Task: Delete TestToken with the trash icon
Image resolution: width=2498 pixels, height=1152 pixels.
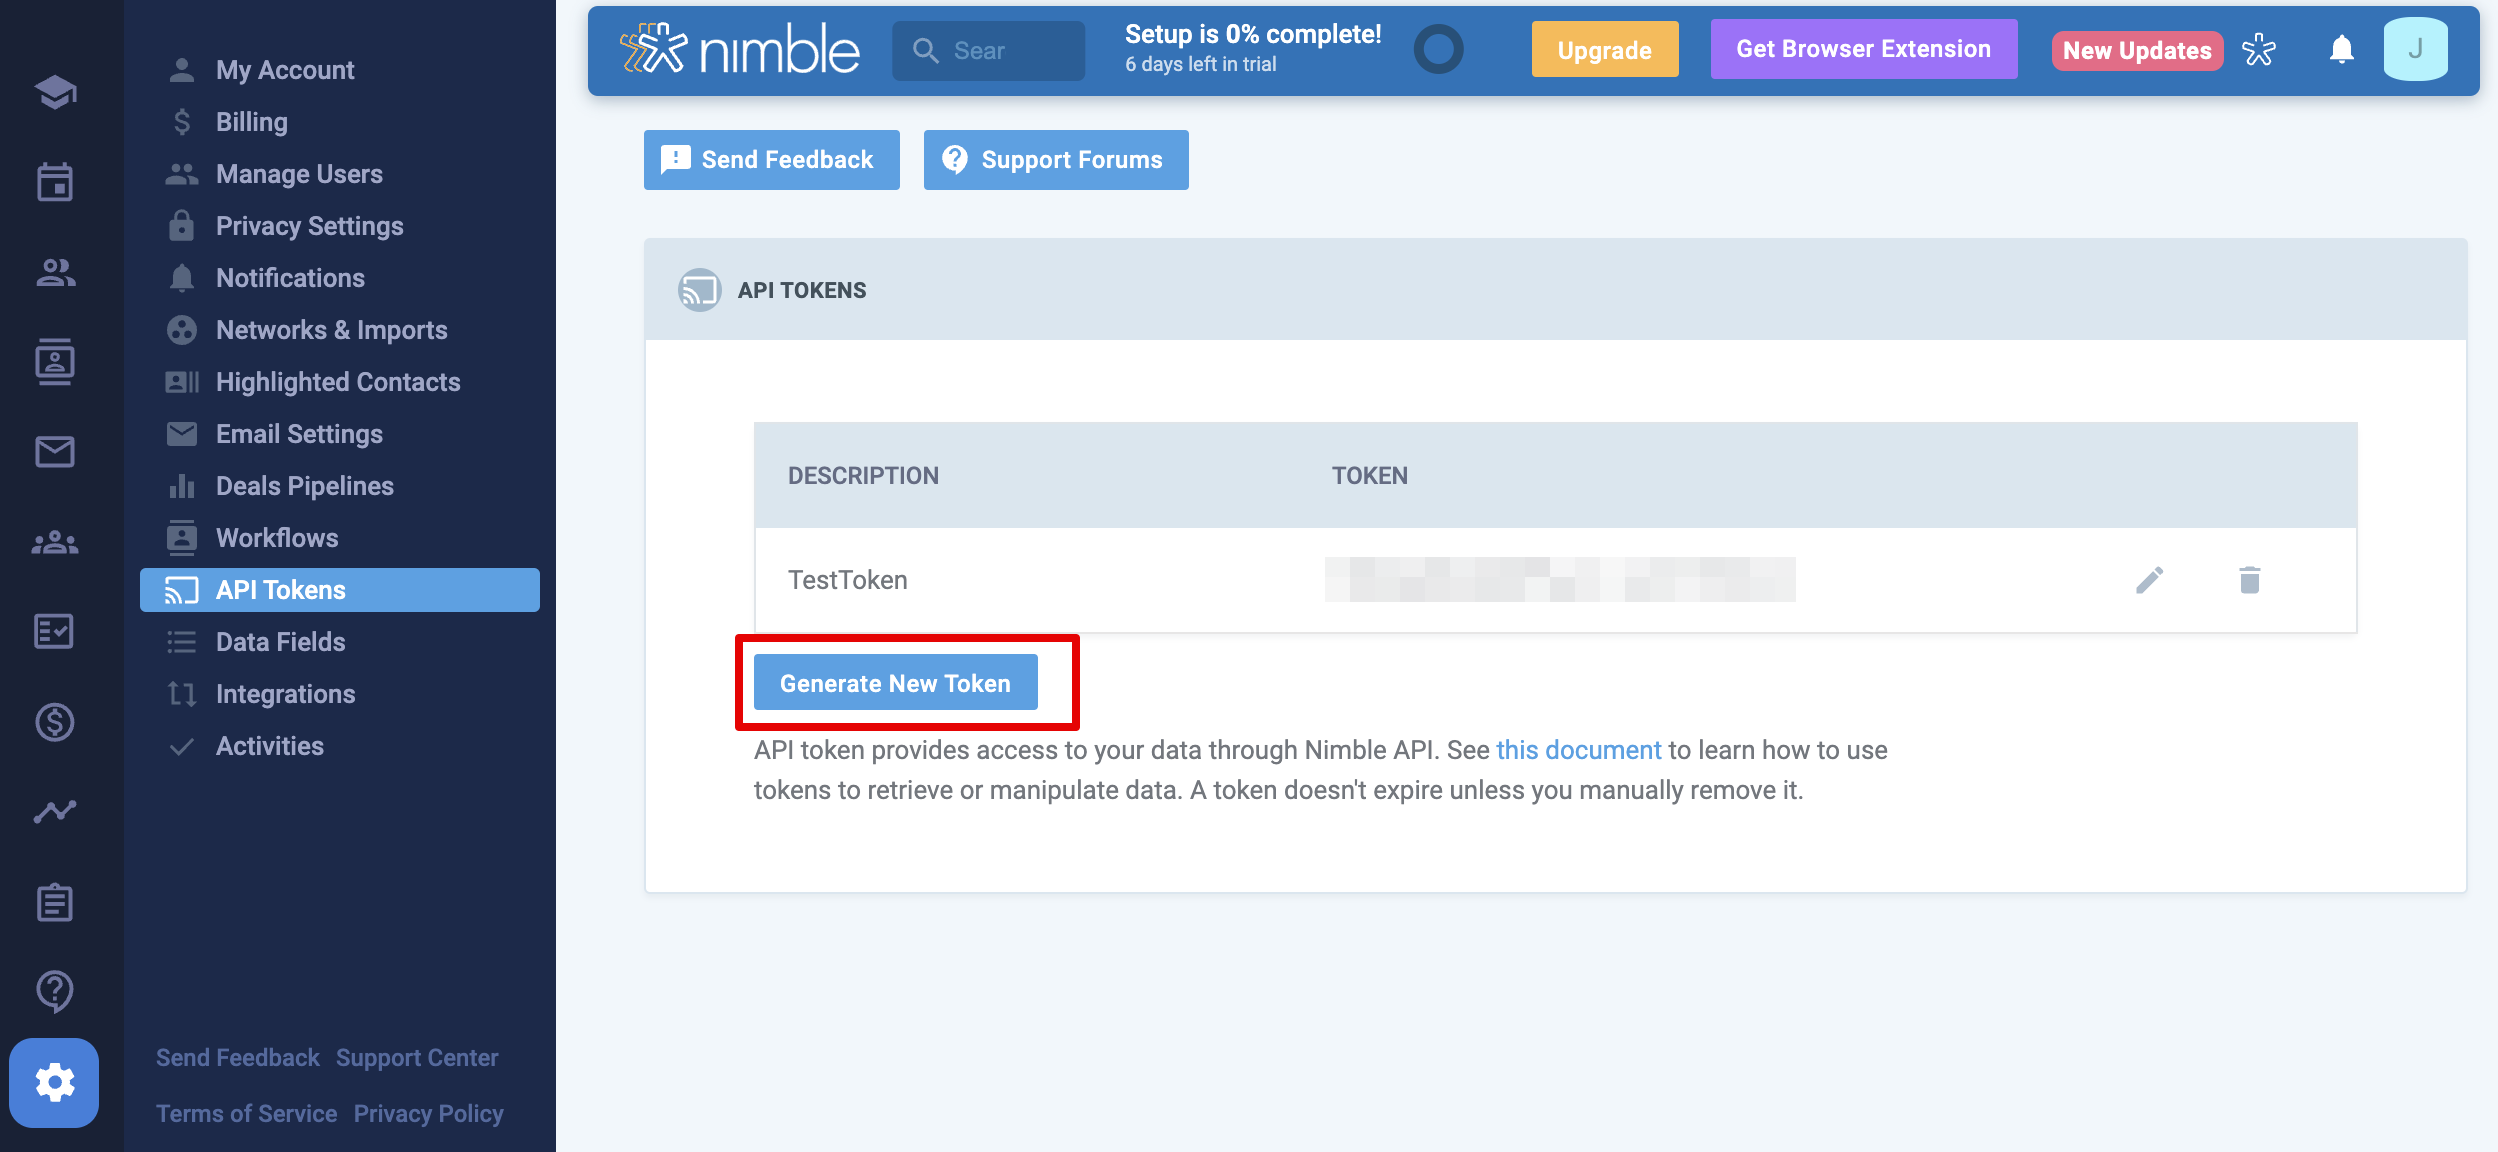Action: coord(2249,580)
